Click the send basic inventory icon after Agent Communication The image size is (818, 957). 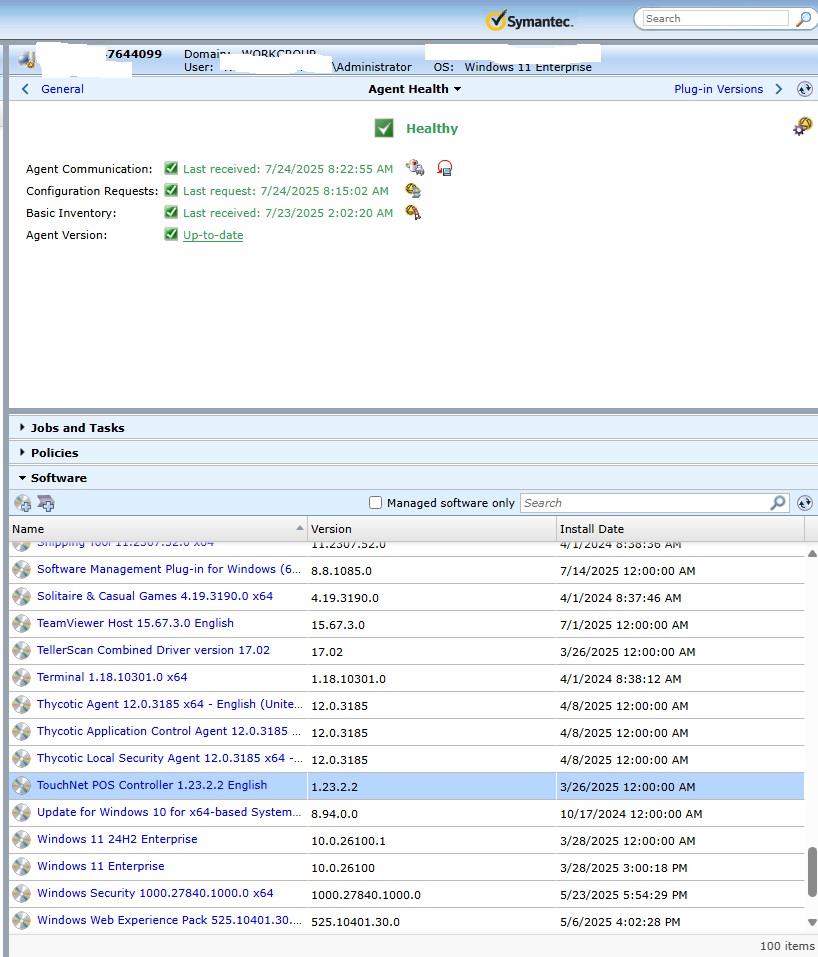415,168
